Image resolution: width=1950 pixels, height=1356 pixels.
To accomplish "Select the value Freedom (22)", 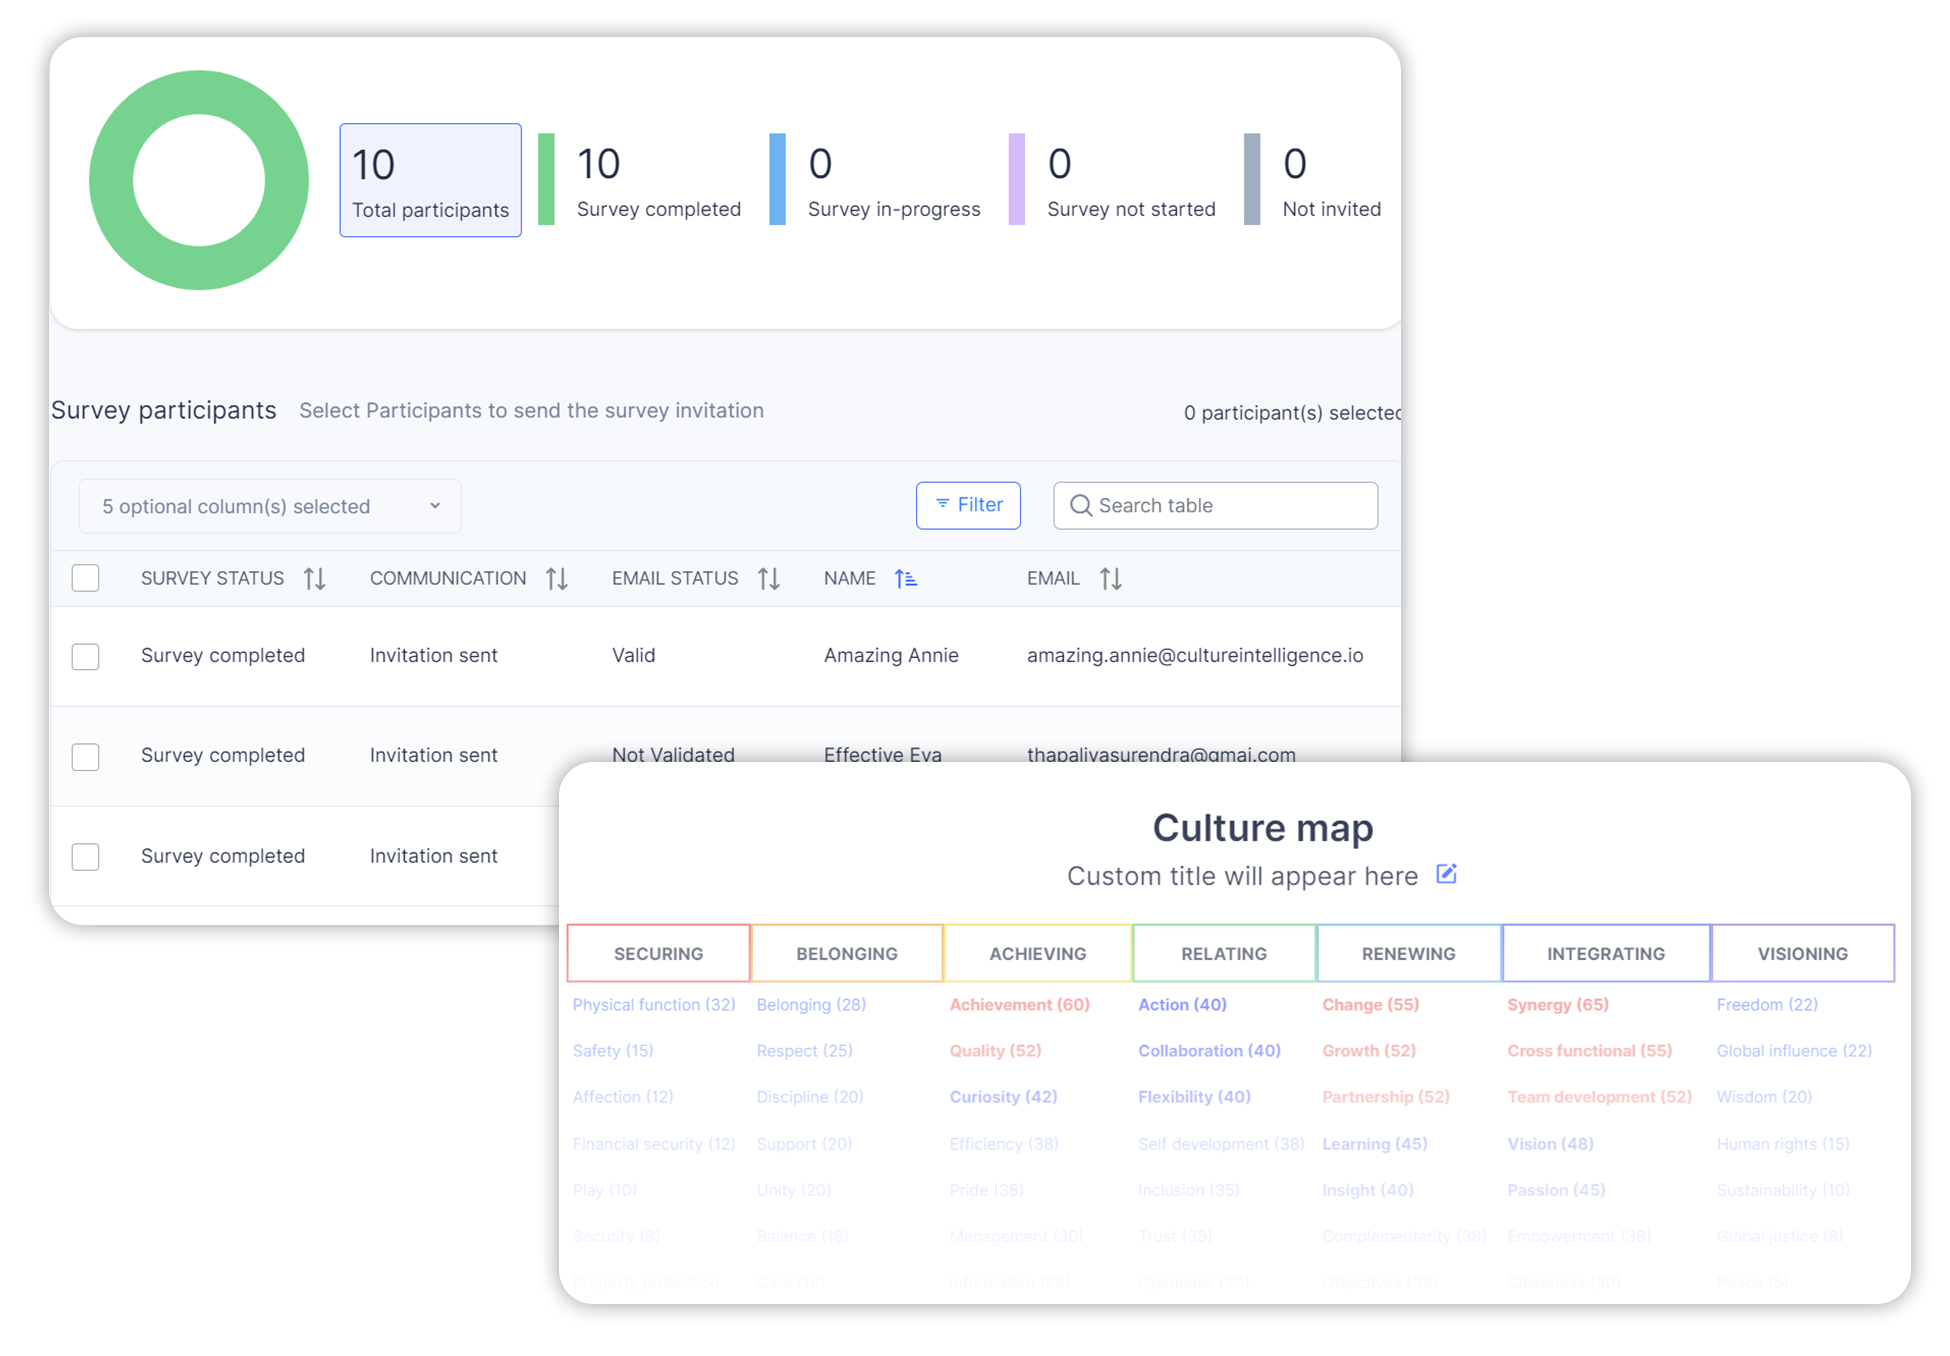I will [1766, 1004].
